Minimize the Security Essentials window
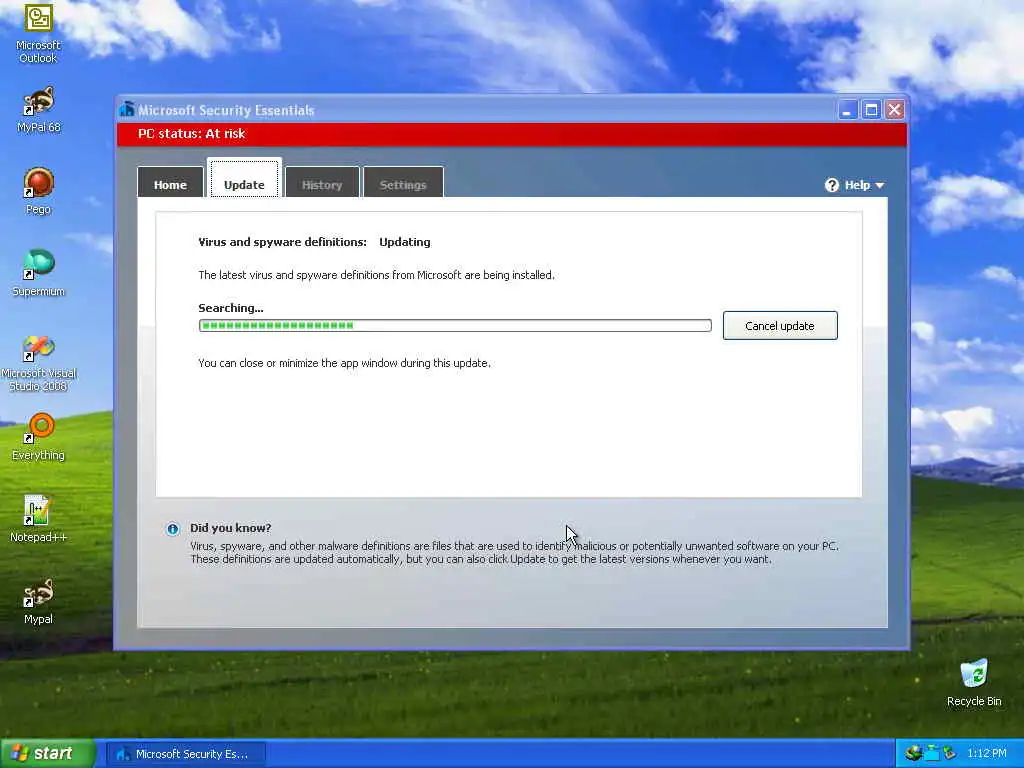 (848, 110)
